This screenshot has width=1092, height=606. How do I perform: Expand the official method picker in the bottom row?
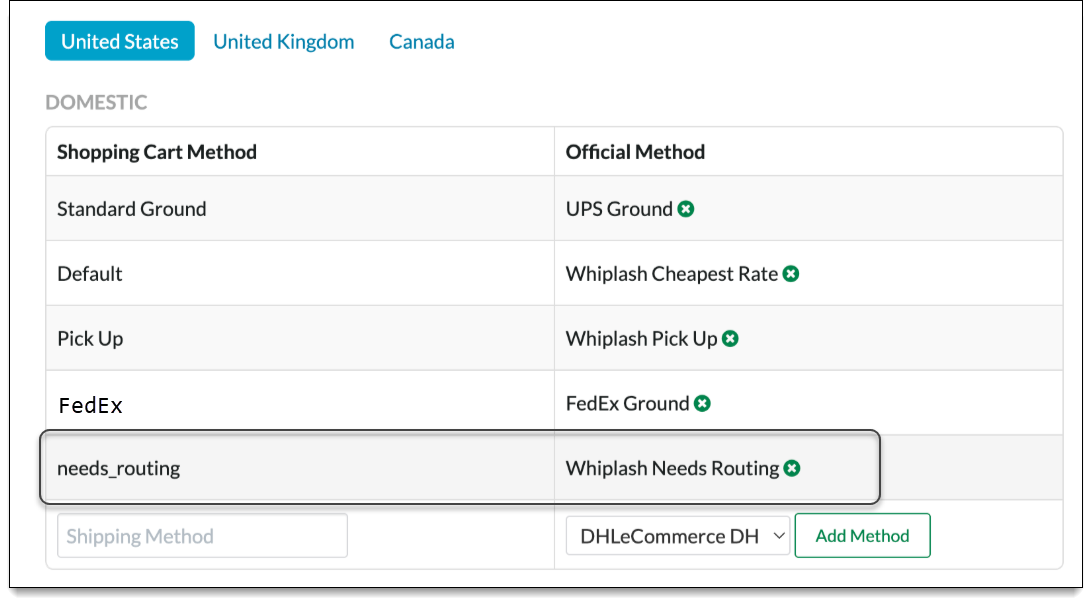click(677, 535)
